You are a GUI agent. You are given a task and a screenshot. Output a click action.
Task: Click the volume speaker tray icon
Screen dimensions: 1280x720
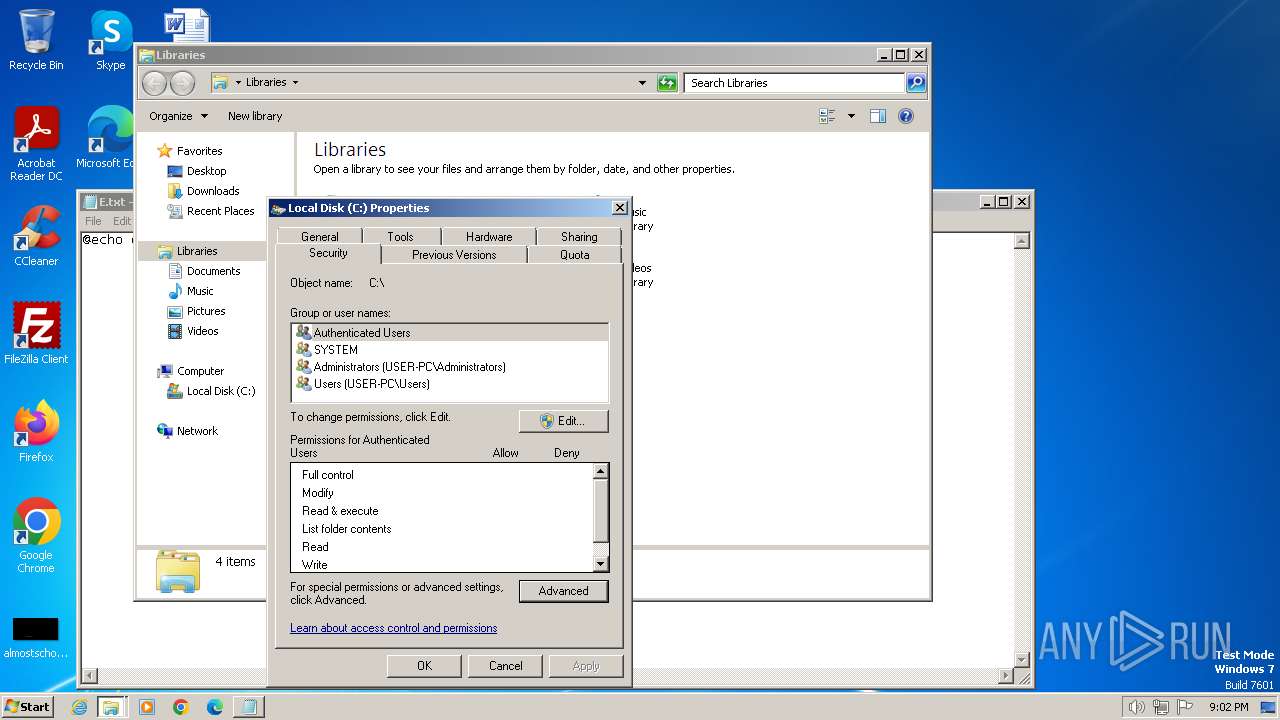pyautogui.click(x=1136, y=707)
